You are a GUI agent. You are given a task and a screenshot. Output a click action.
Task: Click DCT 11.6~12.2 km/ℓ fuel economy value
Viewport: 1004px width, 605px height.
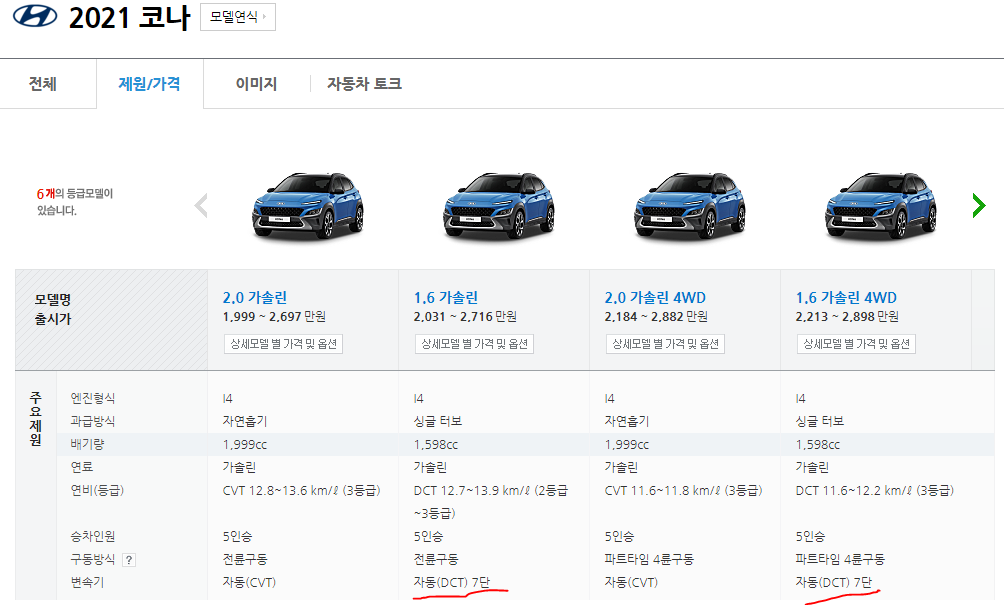pyautogui.click(x=875, y=491)
